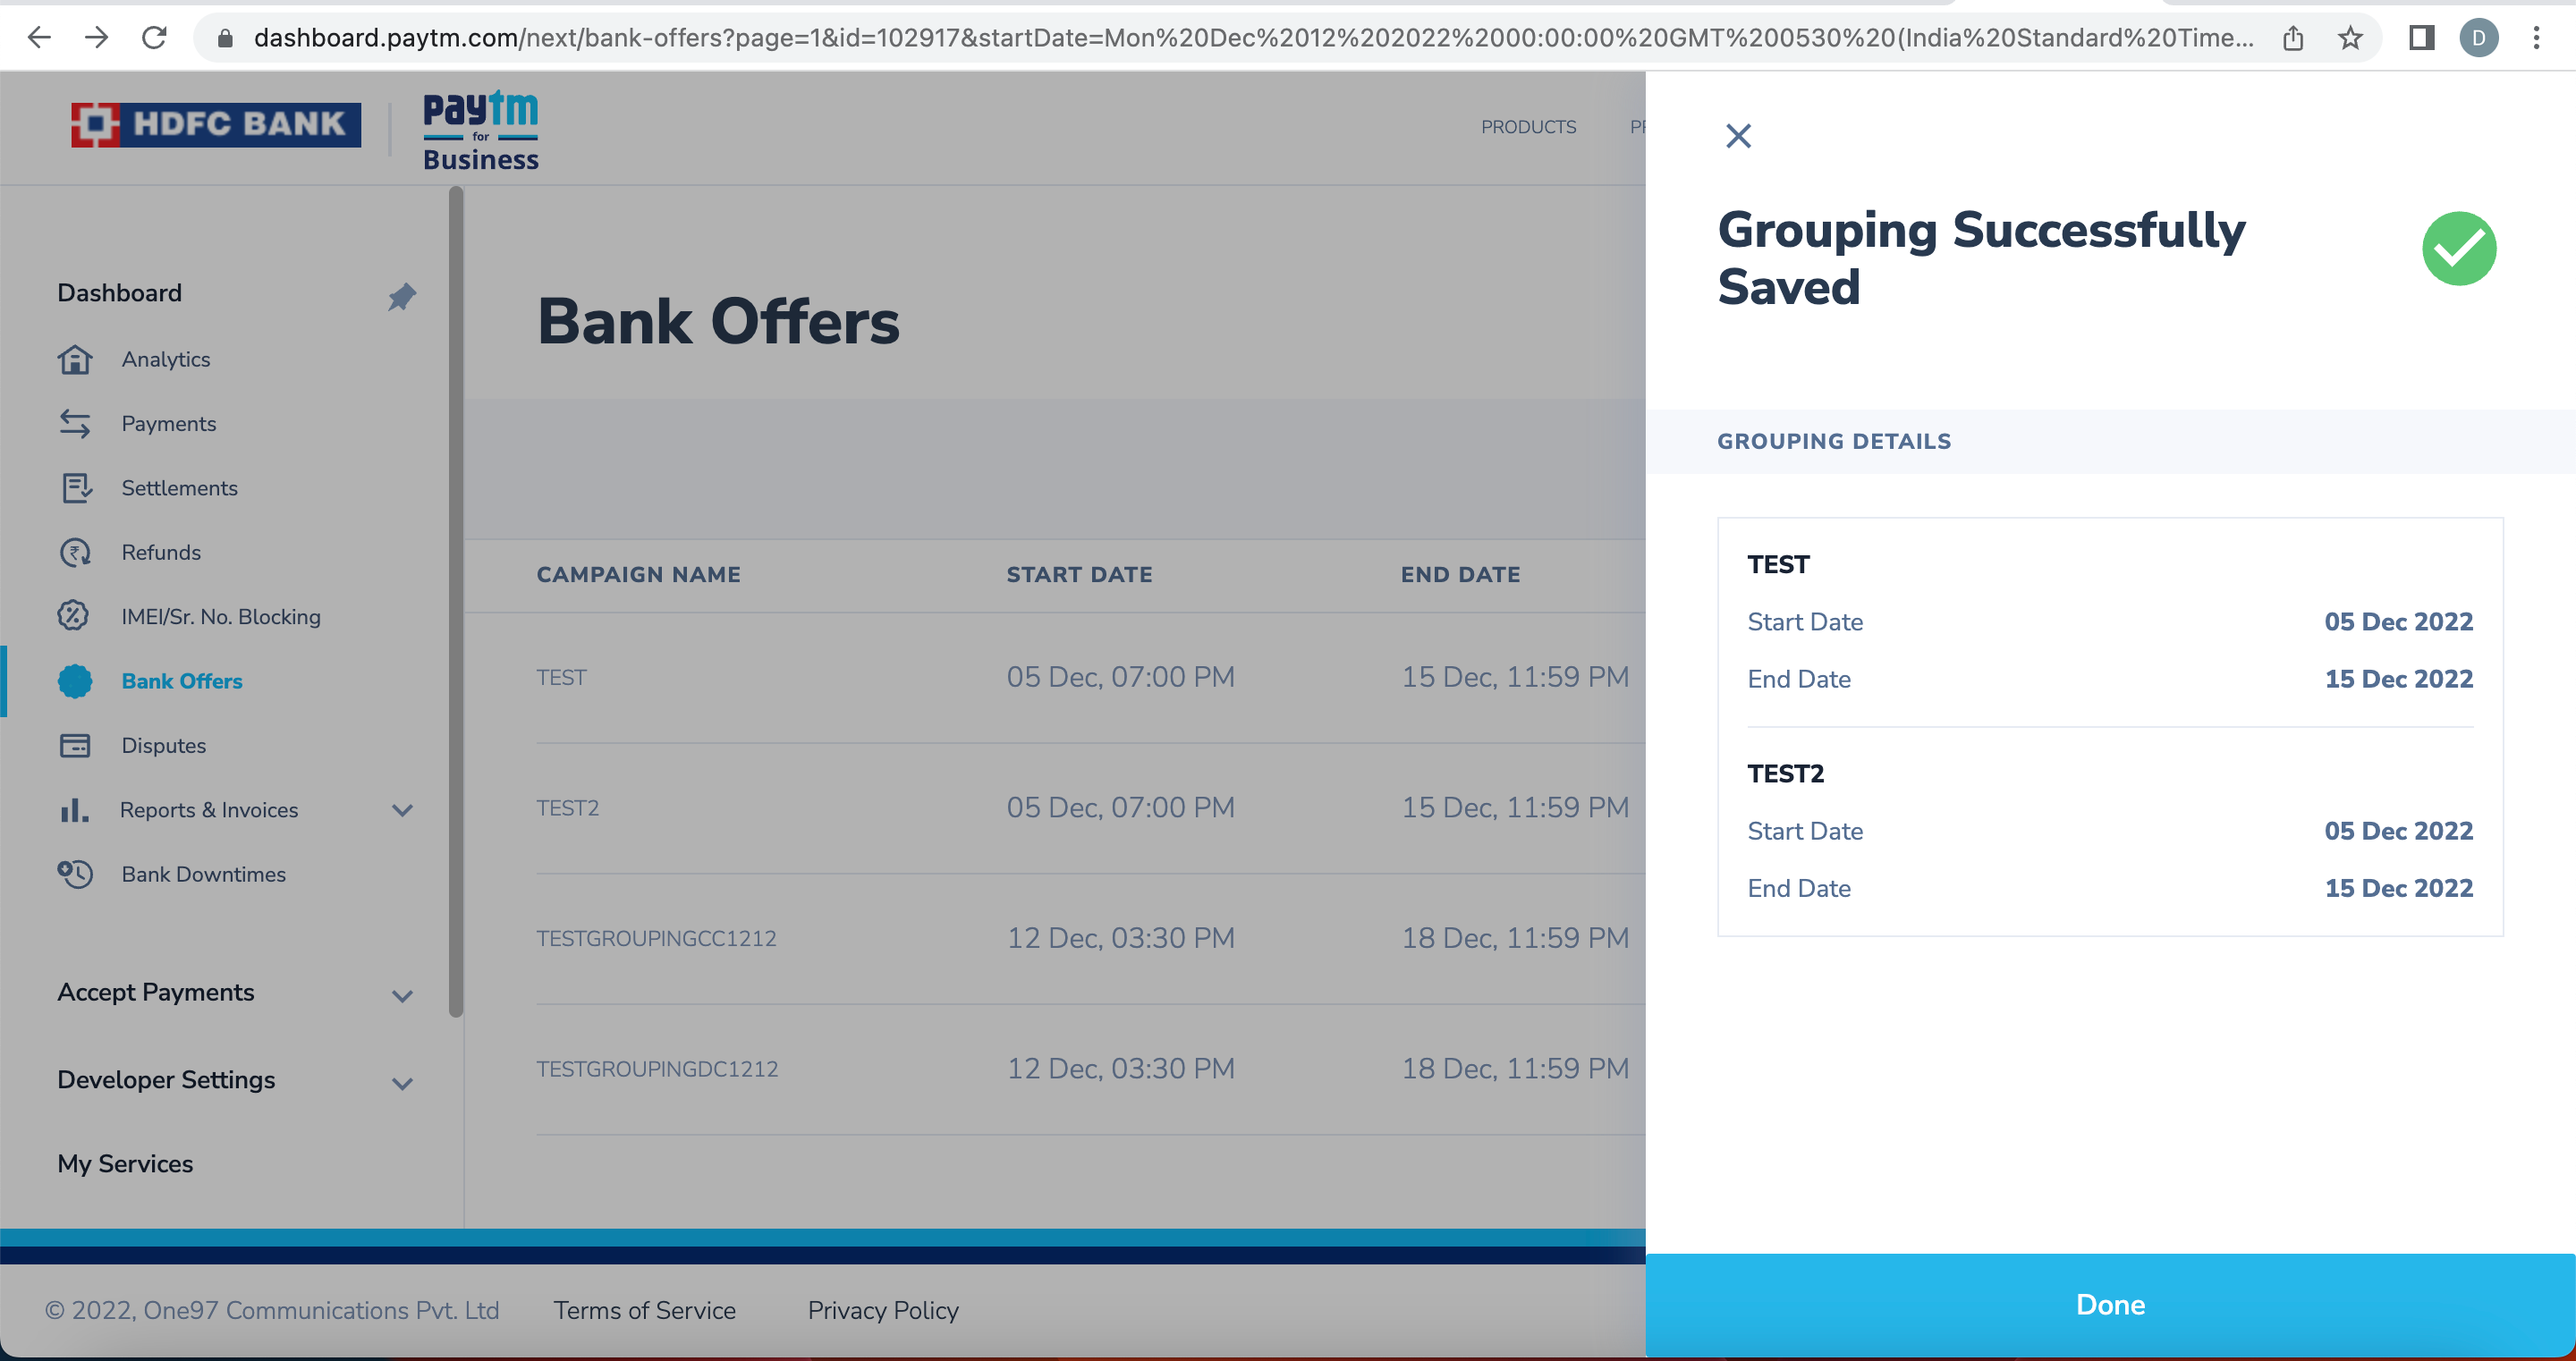Expand the Developer Settings section

pyautogui.click(x=402, y=1083)
